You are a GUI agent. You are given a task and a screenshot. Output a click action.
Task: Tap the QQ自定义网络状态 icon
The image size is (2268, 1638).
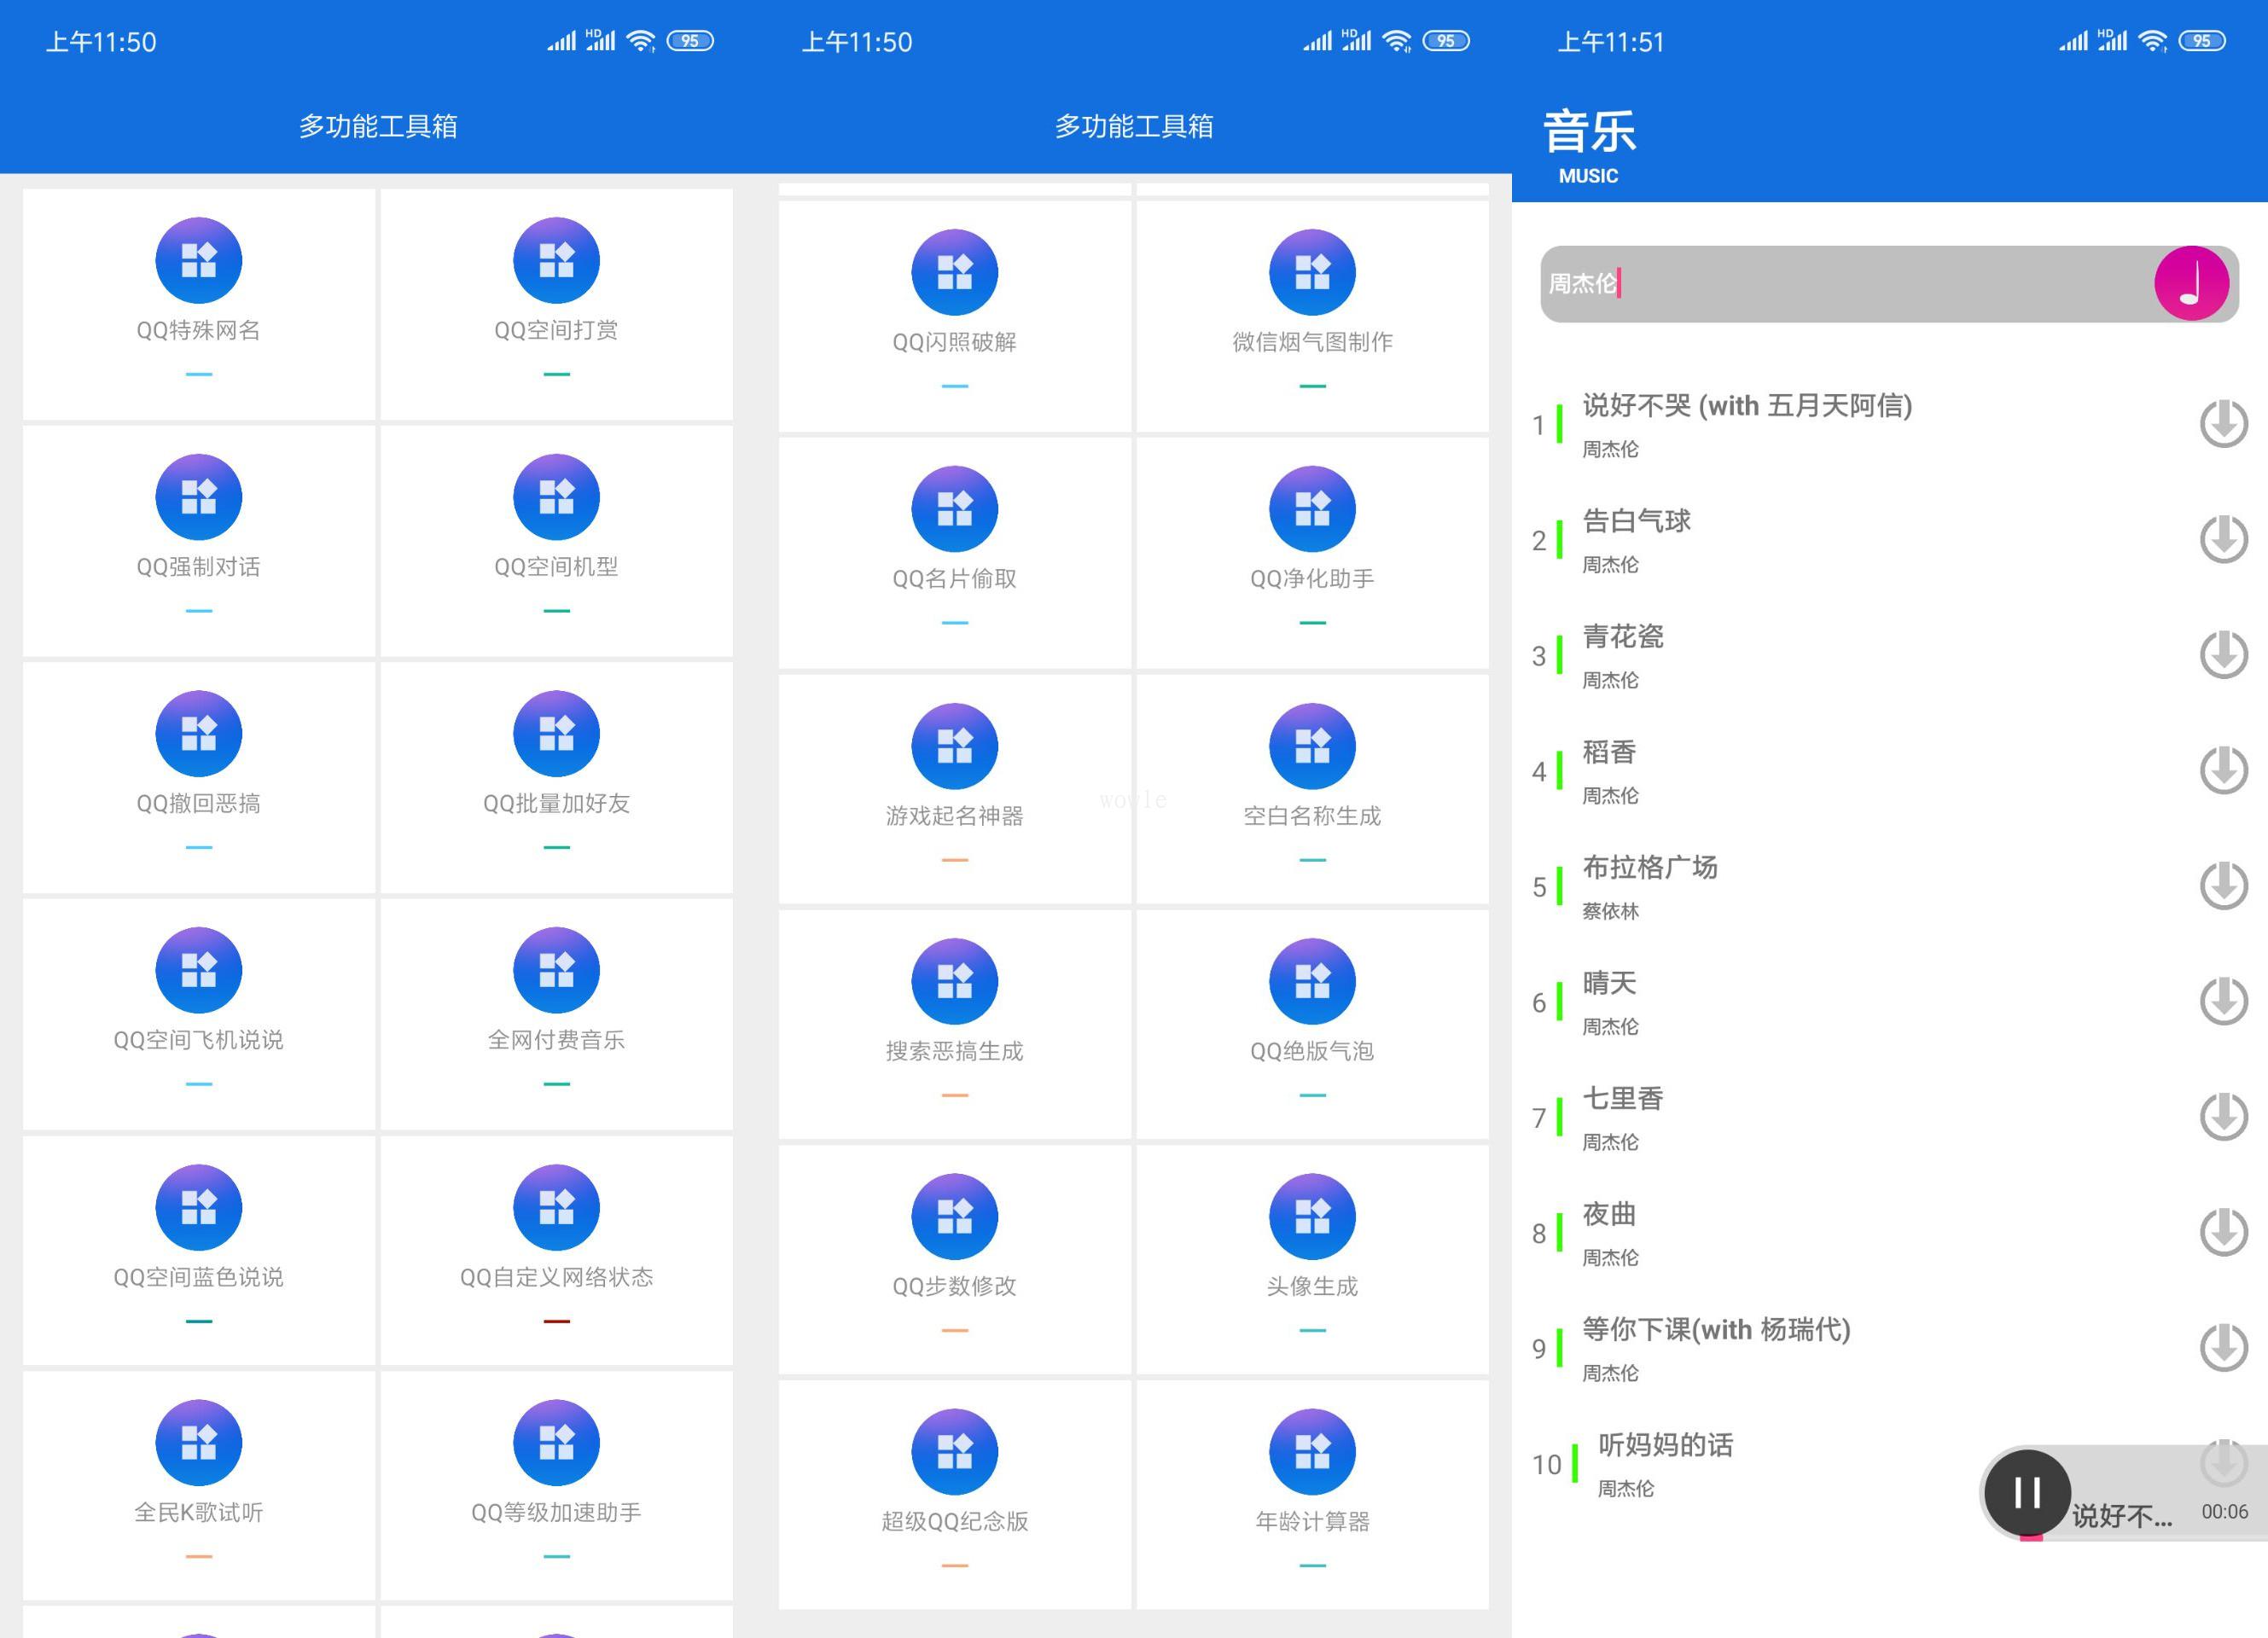click(556, 1207)
